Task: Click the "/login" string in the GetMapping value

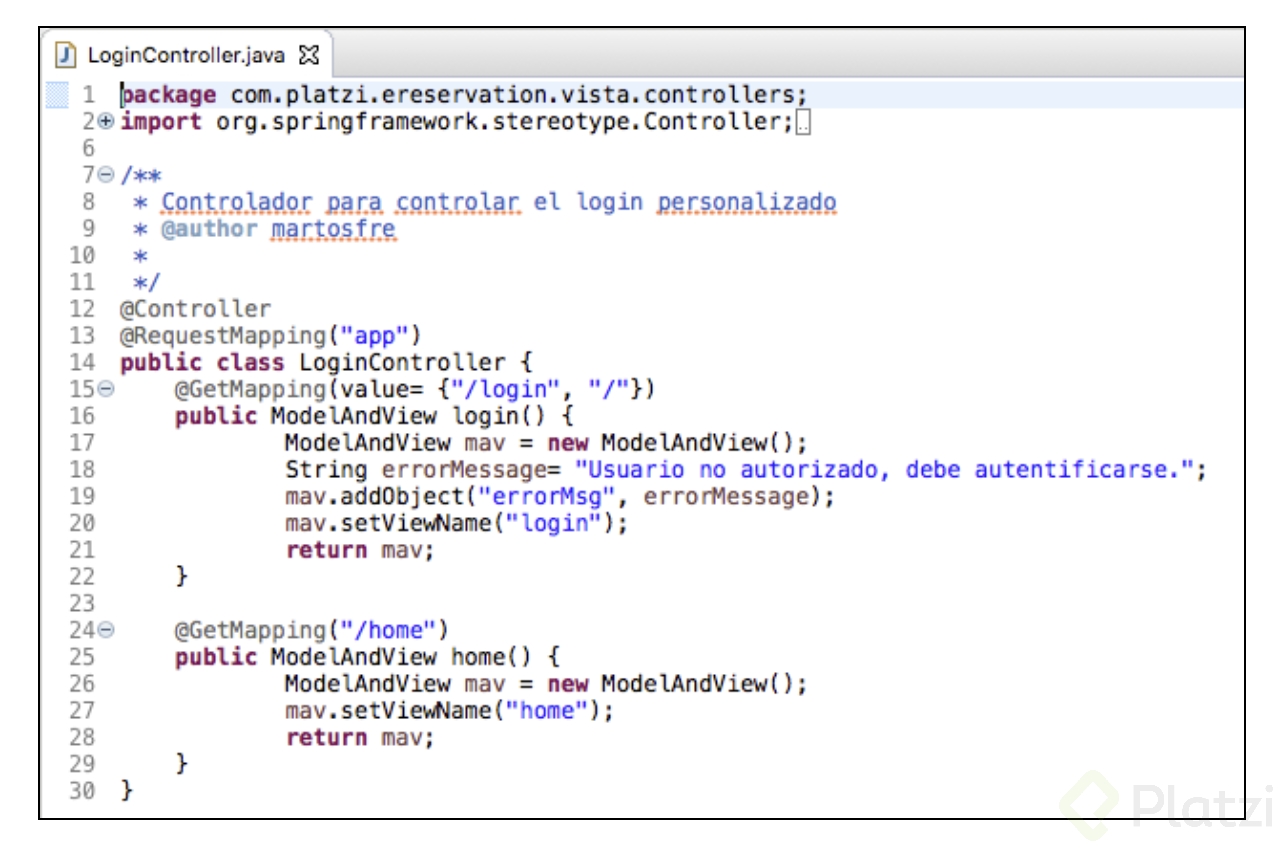Action: coord(506,389)
